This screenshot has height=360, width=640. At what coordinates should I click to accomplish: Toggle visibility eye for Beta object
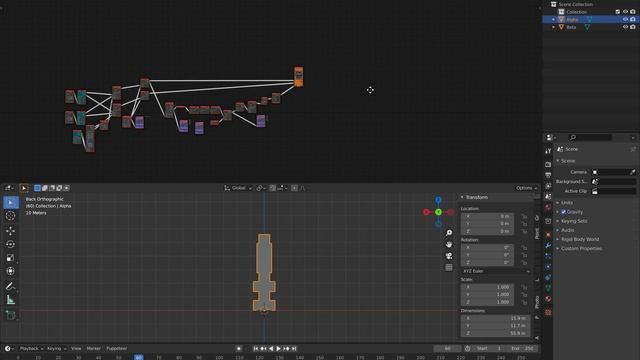(x=625, y=27)
